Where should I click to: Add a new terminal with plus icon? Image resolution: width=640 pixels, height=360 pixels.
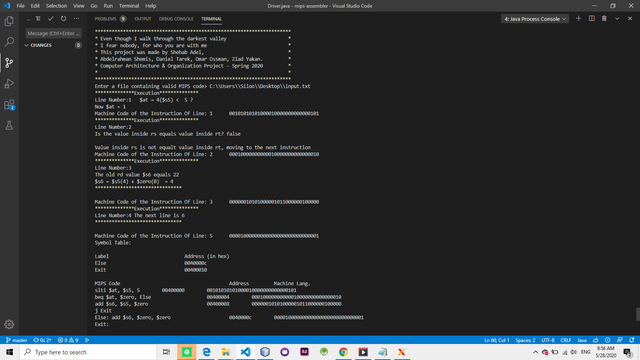(x=578, y=18)
